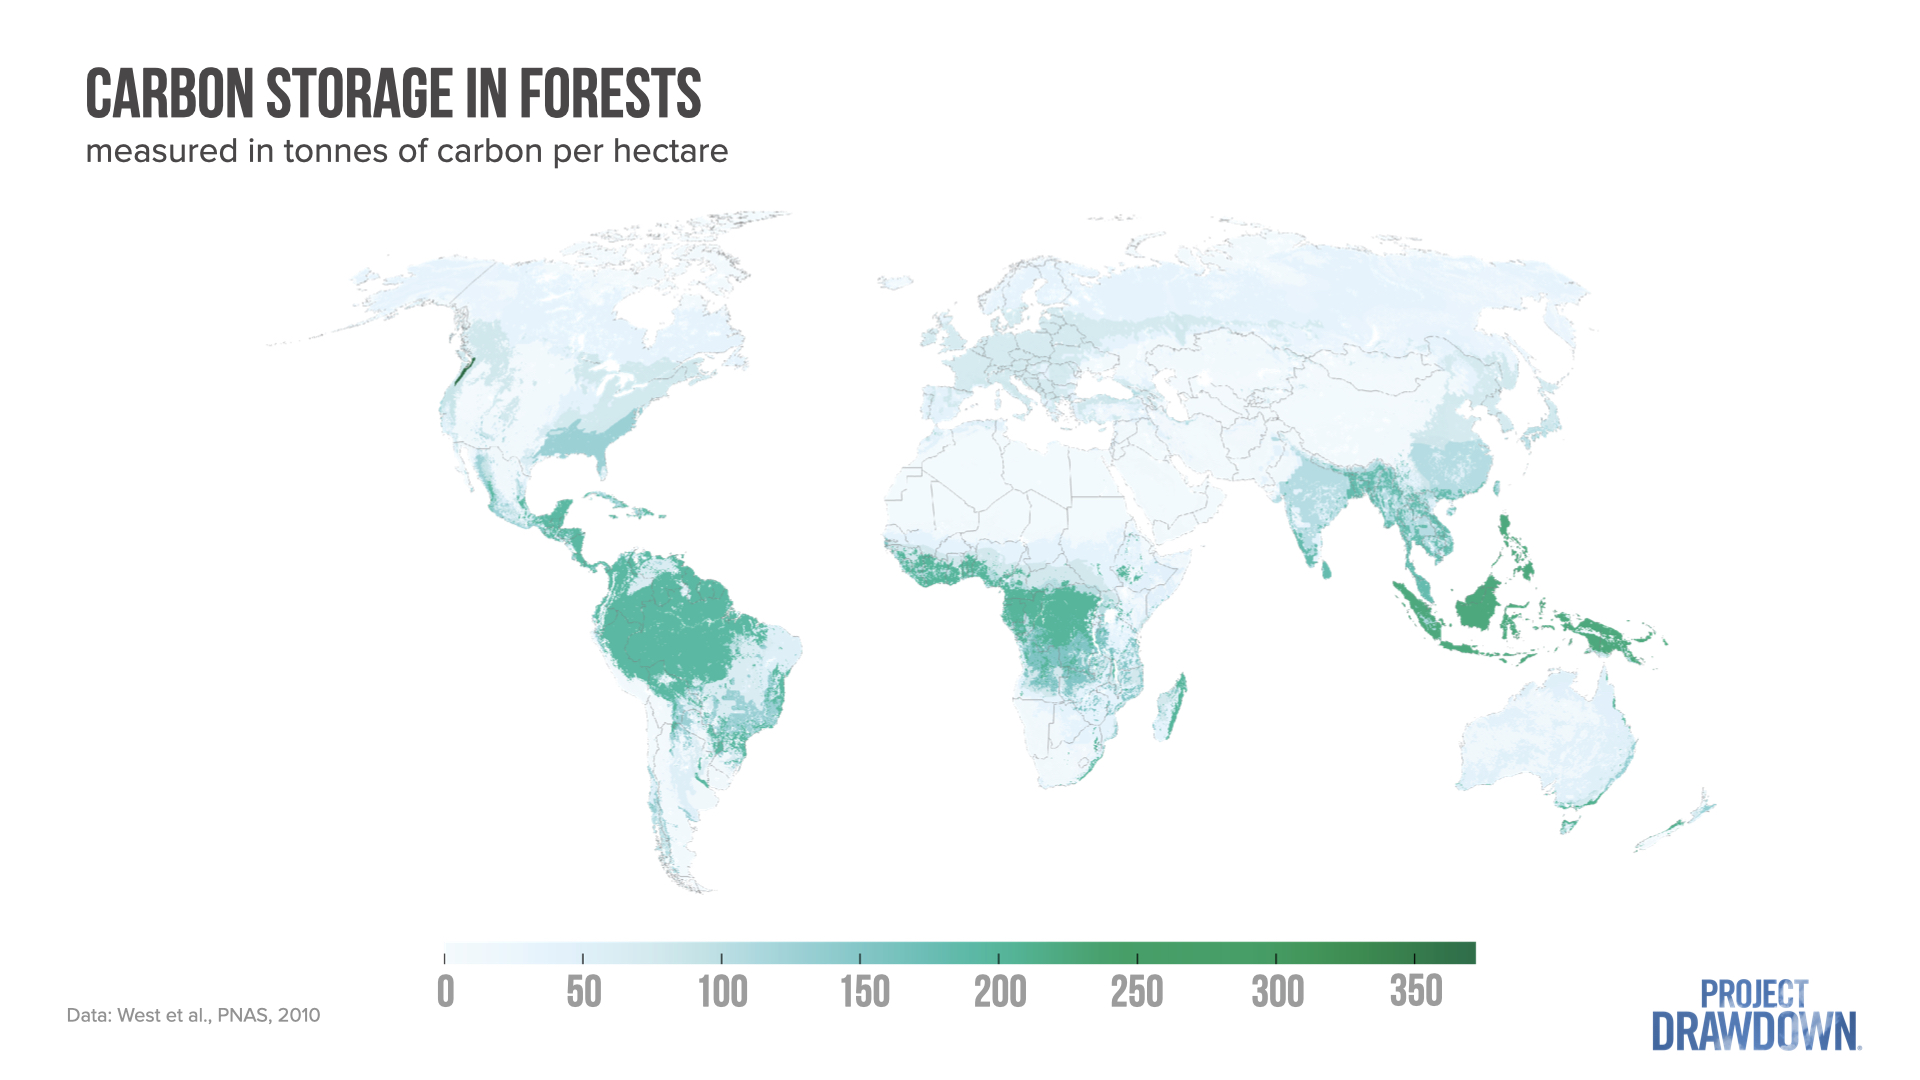The width and height of the screenshot is (1920, 1080).
Task: Click the legend value 350
Action: 1416,992
